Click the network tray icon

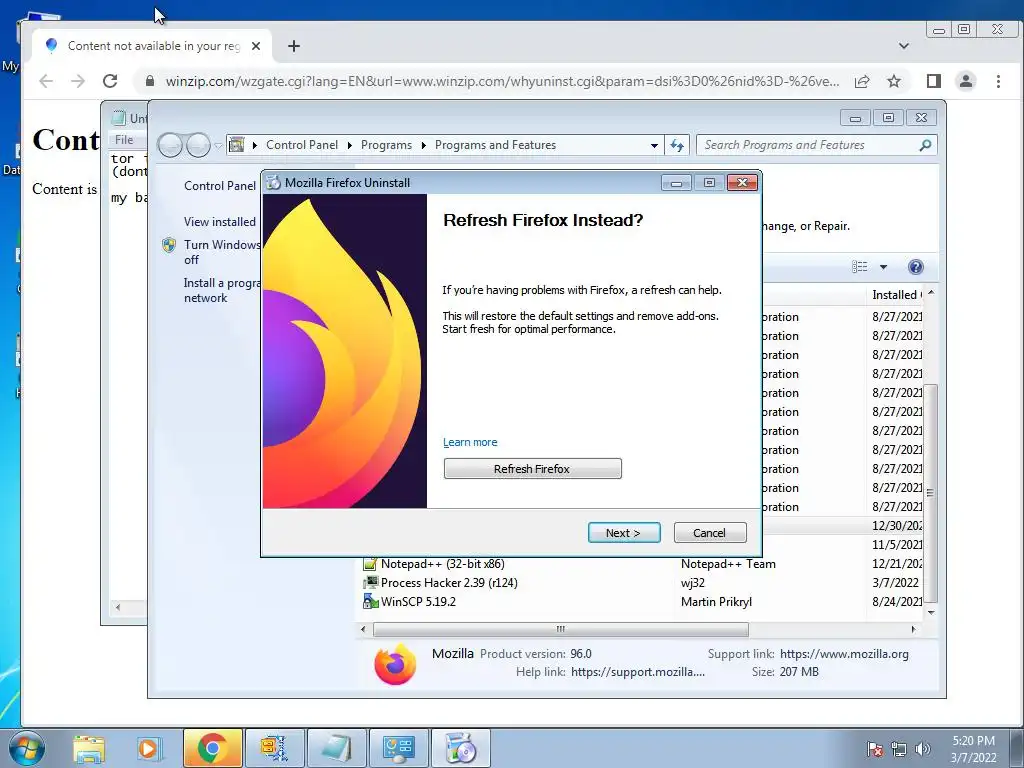[x=899, y=749]
